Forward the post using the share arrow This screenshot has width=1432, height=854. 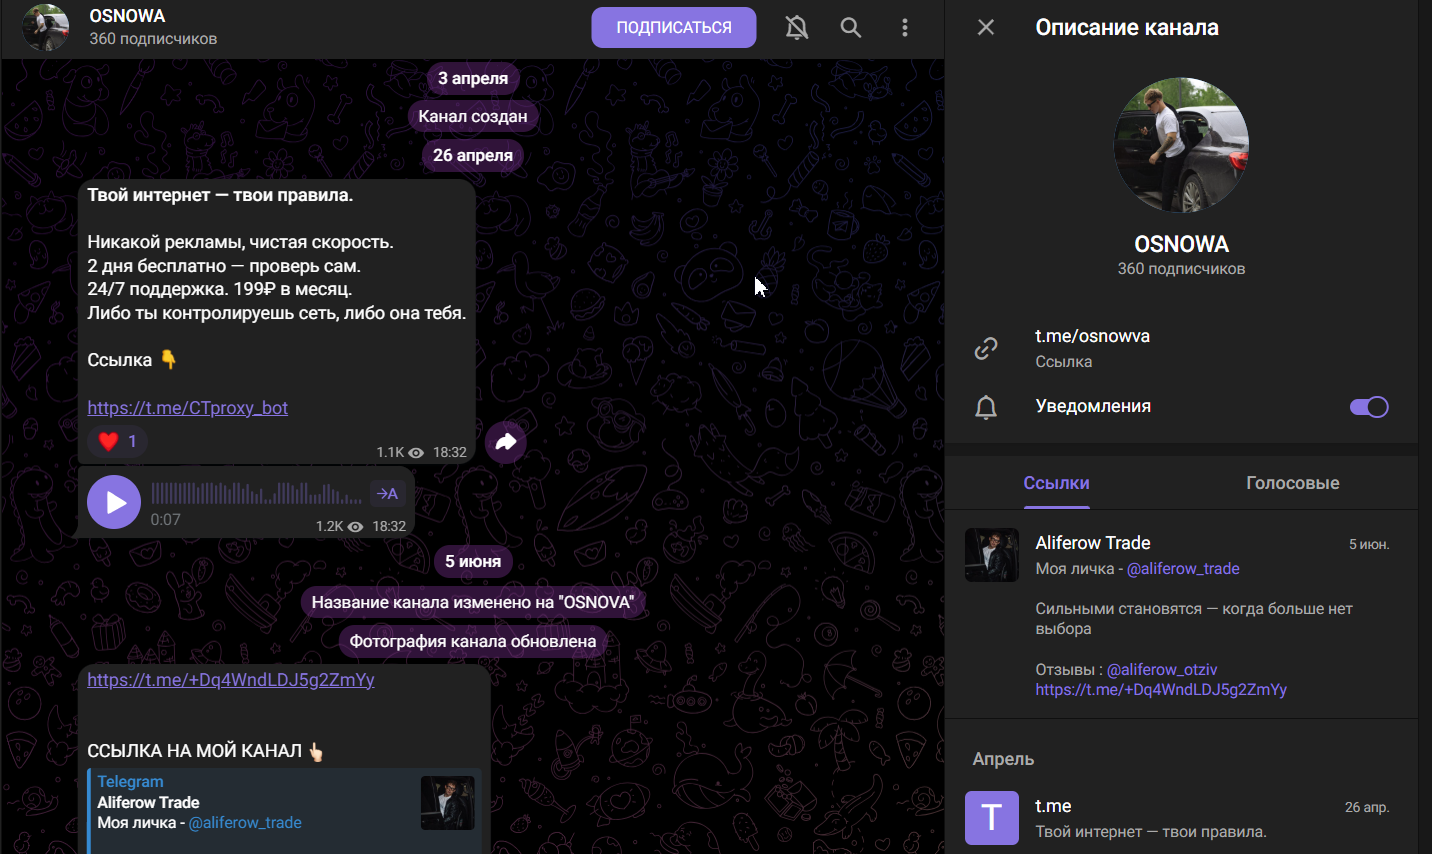pos(505,441)
